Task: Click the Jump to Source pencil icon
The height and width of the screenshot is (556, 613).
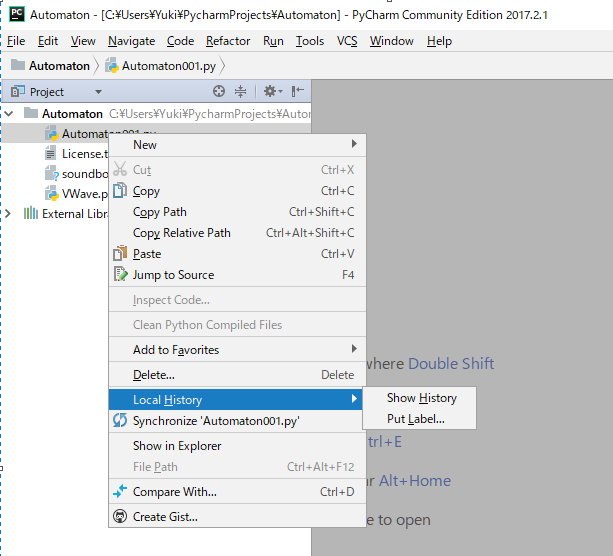Action: [120, 274]
